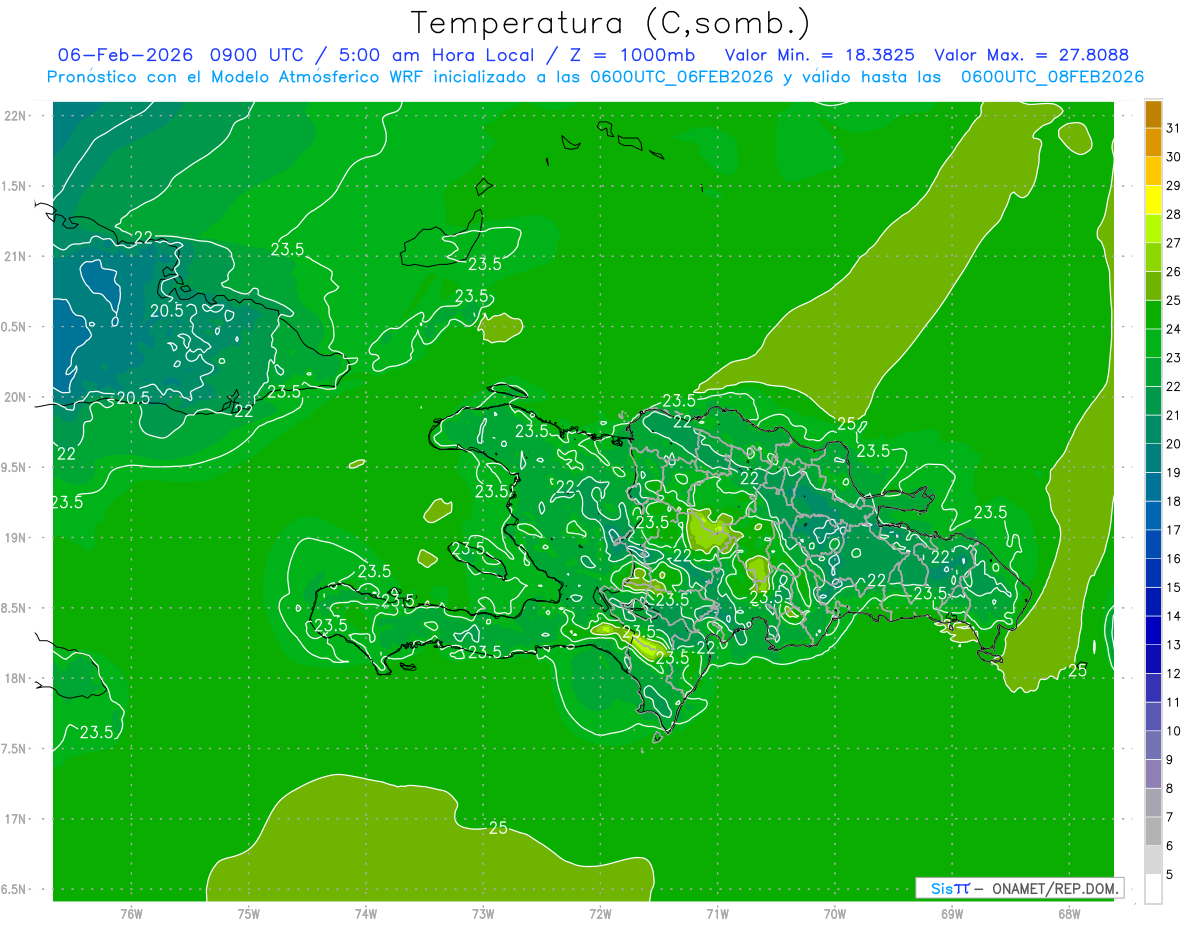
Task: Click the "06-Feb-2026" date in header
Action: pyautogui.click(x=126, y=54)
